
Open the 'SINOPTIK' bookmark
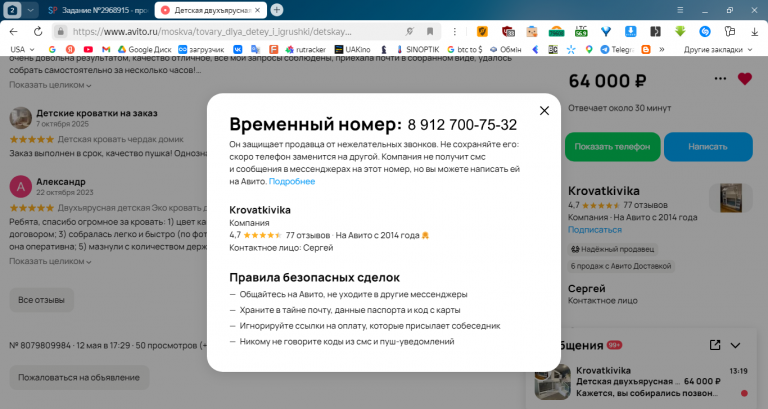tap(418, 49)
